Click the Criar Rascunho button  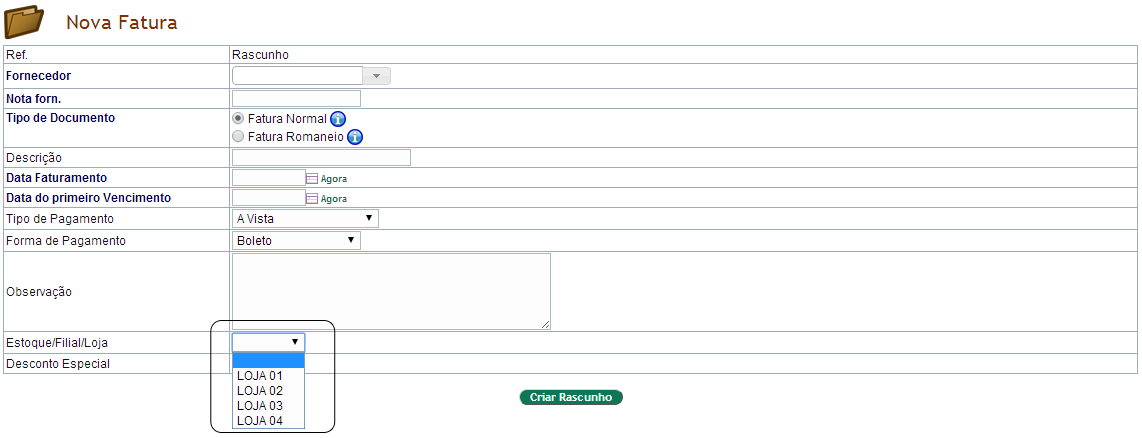coord(571,397)
